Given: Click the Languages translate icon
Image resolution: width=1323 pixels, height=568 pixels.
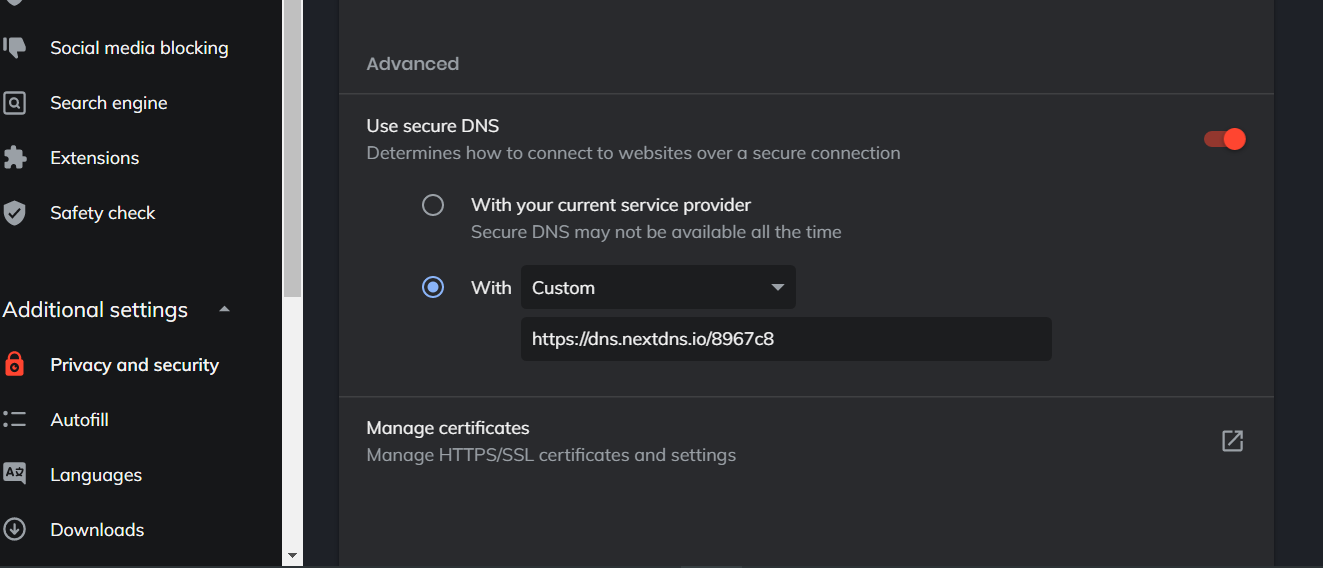Looking at the screenshot, I should pyautogui.click(x=14, y=474).
